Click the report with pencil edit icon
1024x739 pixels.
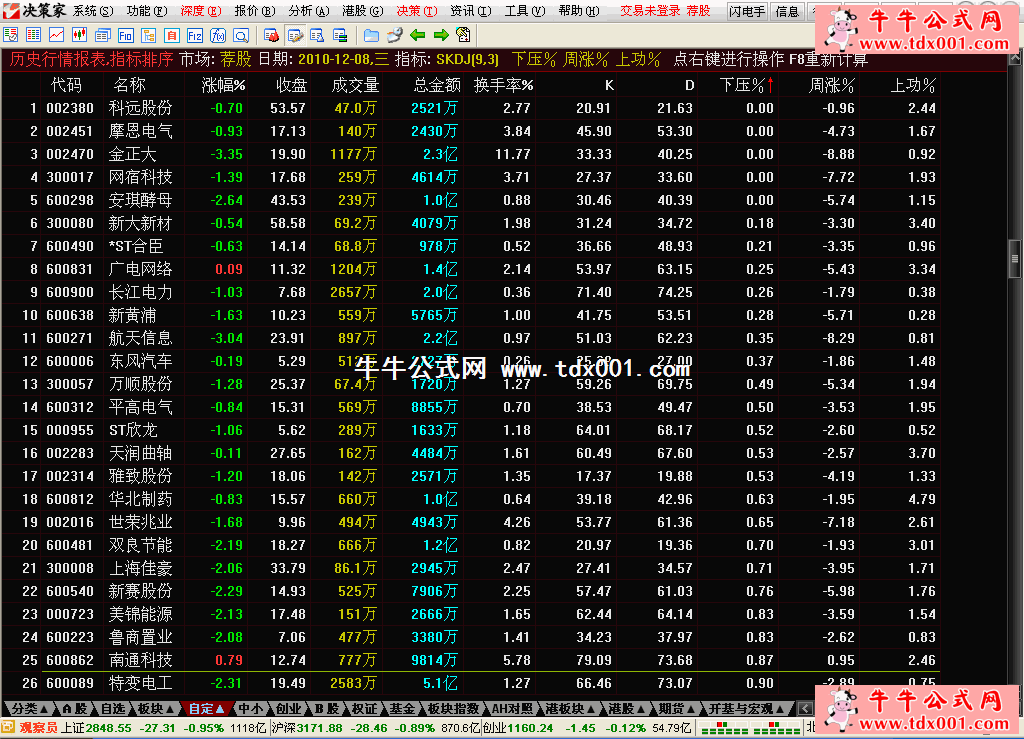point(295,35)
